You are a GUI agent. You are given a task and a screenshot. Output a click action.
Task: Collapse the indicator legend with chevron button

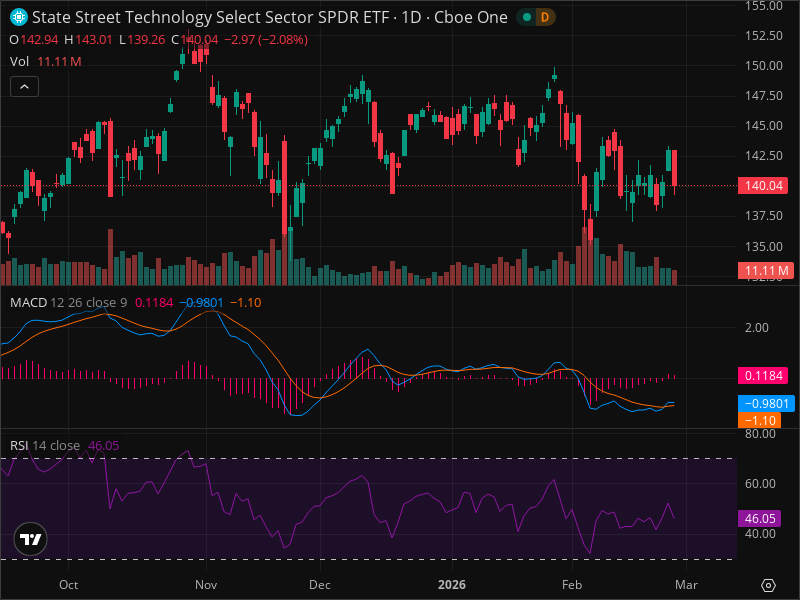pyautogui.click(x=24, y=87)
